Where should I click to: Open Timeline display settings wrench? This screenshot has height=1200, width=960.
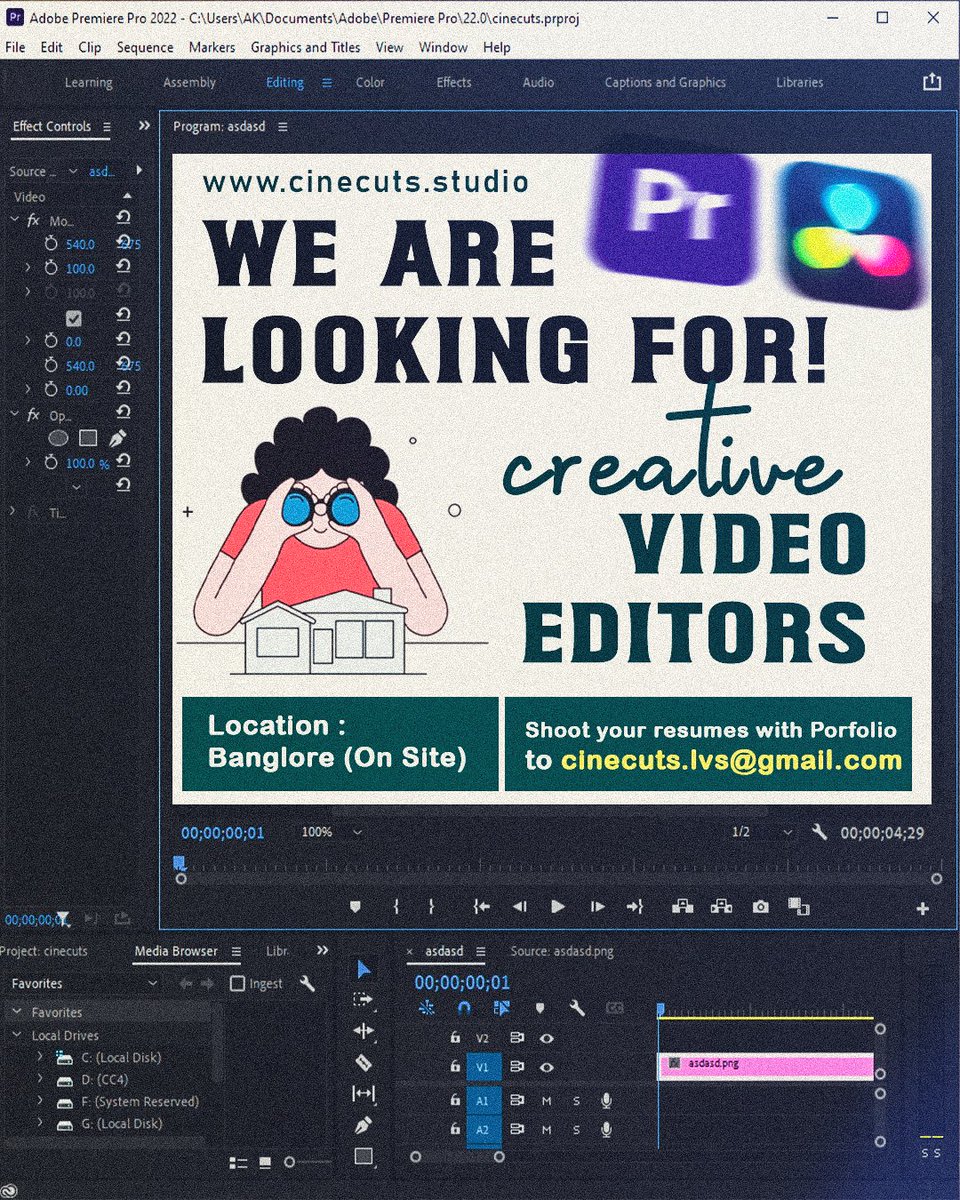tap(577, 1008)
